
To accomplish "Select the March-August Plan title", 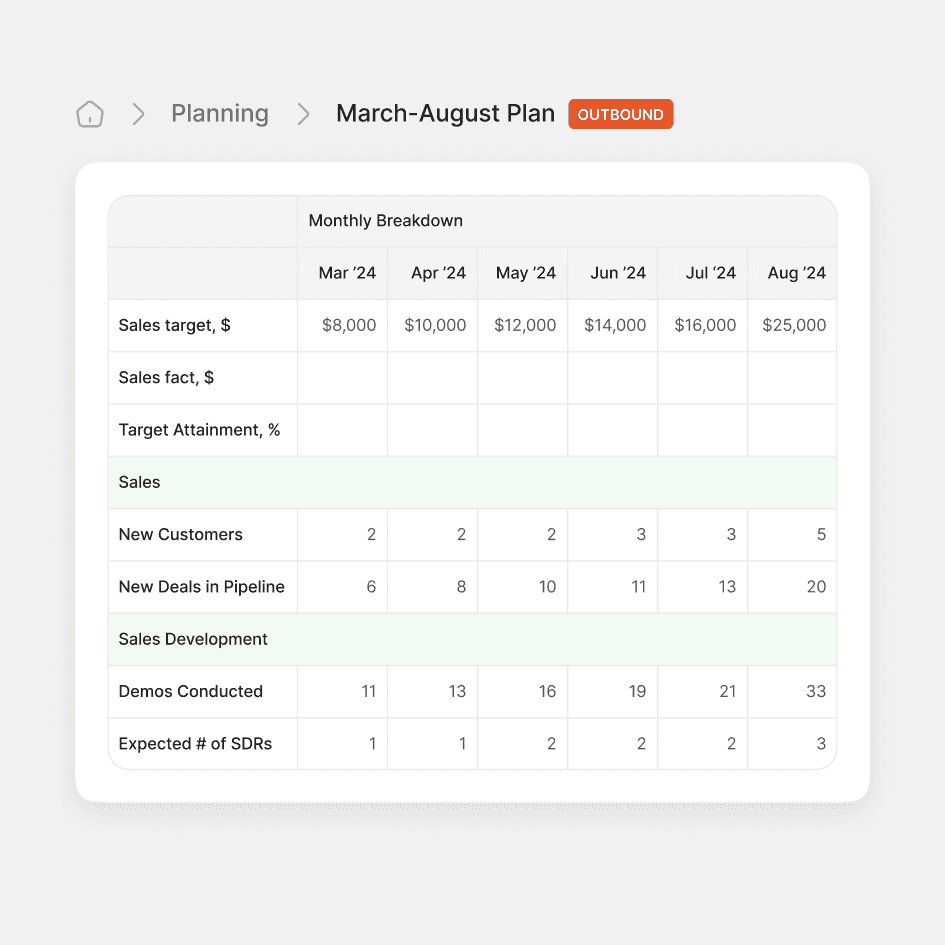I will pos(446,114).
